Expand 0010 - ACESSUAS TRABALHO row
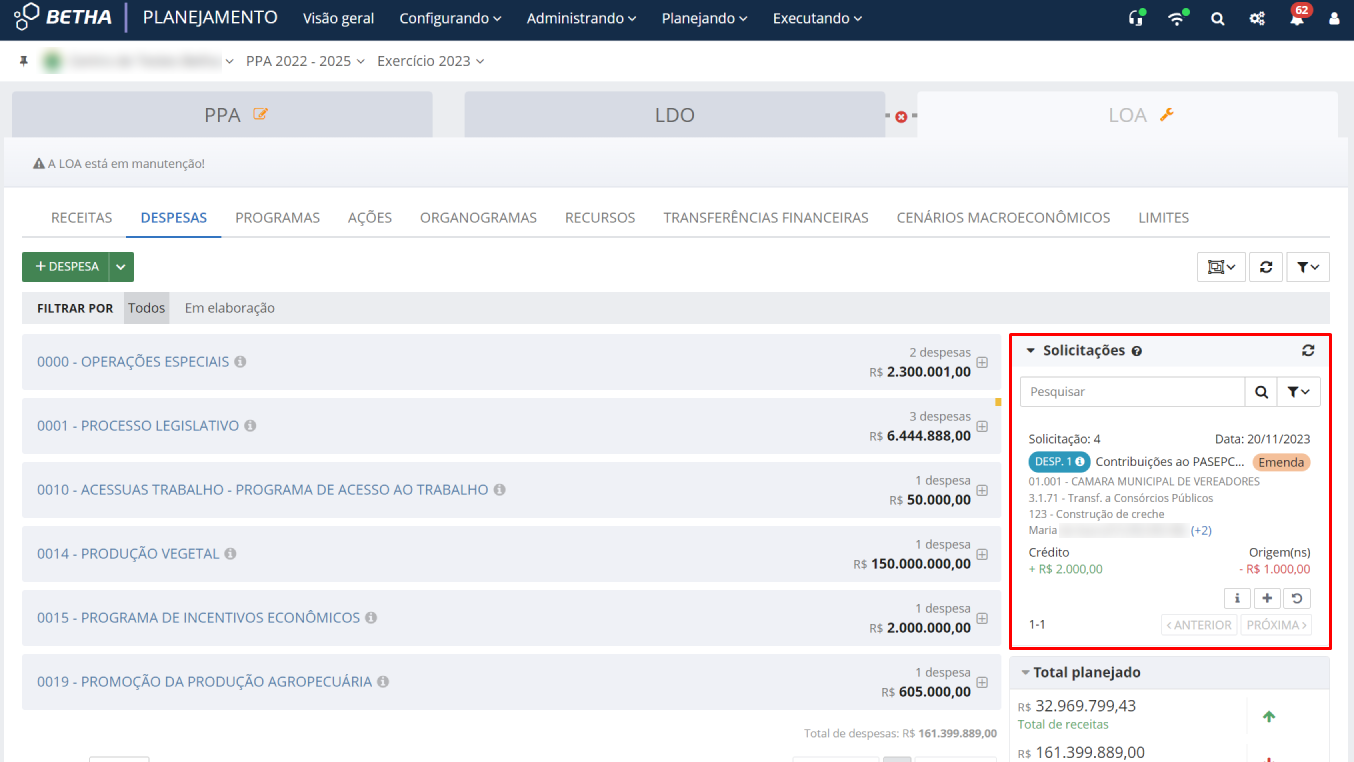The image size is (1354, 762). (982, 490)
